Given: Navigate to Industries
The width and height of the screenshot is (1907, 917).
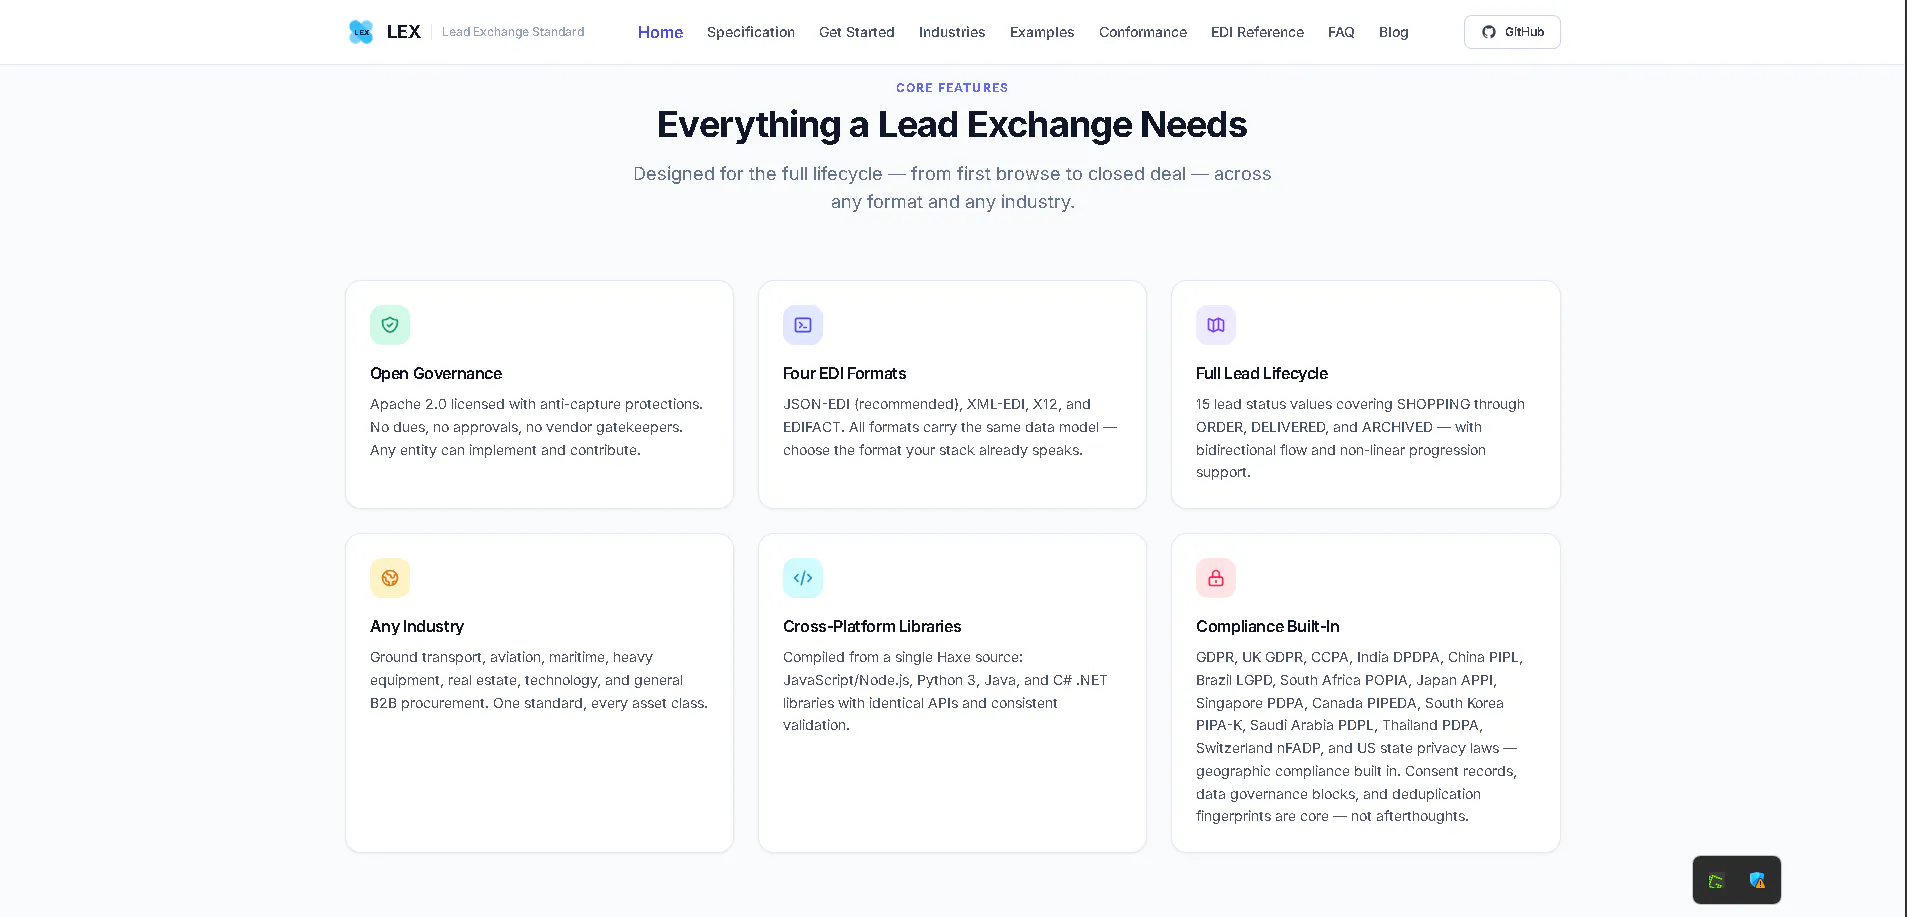Looking at the screenshot, I should pos(952,32).
